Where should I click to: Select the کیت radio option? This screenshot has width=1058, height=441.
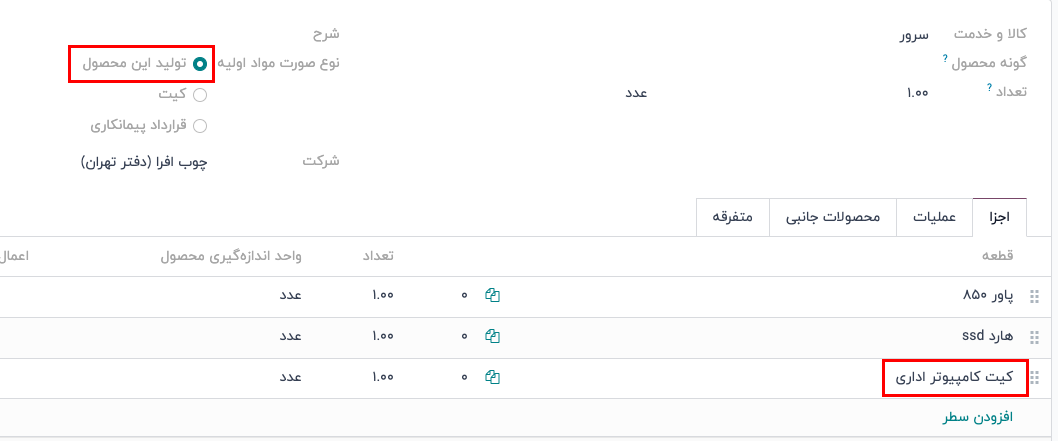click(200, 95)
